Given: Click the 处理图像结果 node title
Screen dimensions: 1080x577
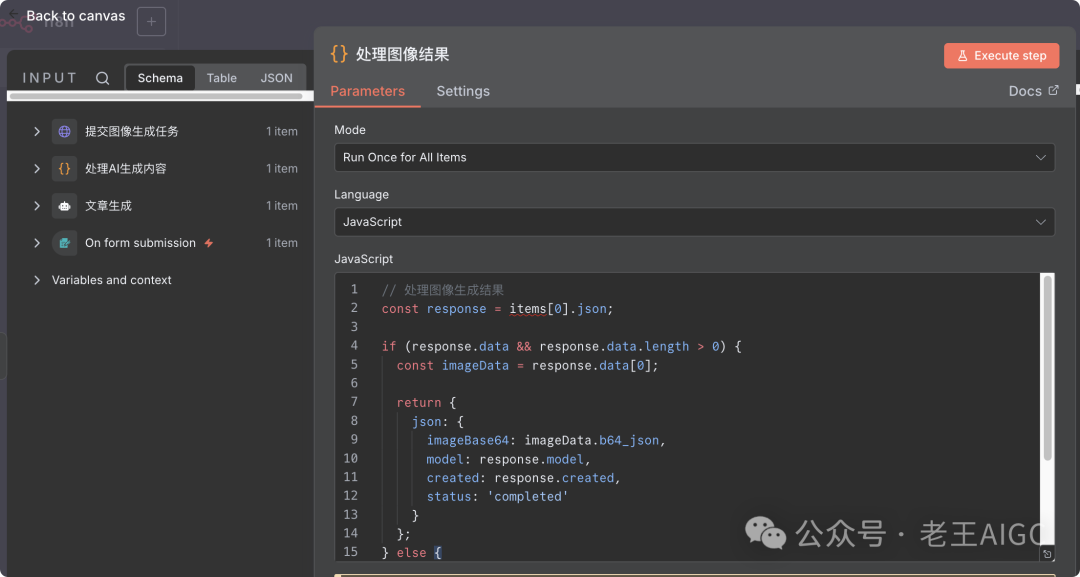Looking at the screenshot, I should (402, 54).
